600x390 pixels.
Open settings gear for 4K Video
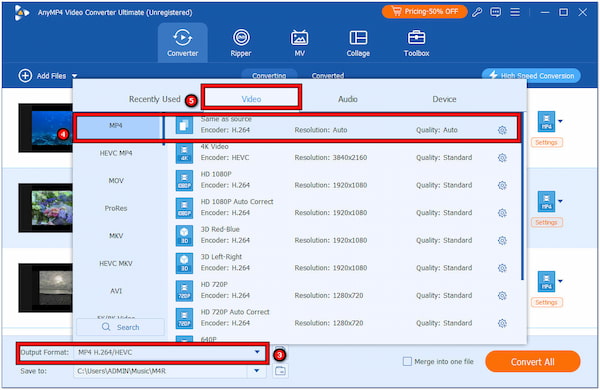pyautogui.click(x=502, y=158)
